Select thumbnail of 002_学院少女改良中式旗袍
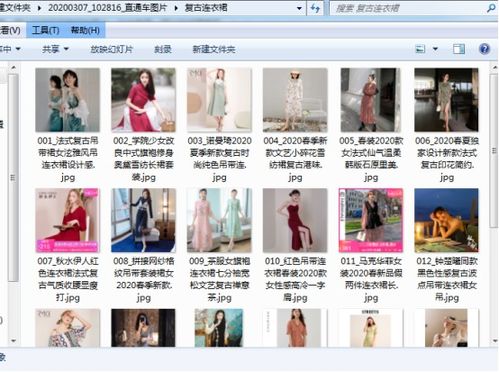The width and height of the screenshot is (499, 372). tap(143, 100)
